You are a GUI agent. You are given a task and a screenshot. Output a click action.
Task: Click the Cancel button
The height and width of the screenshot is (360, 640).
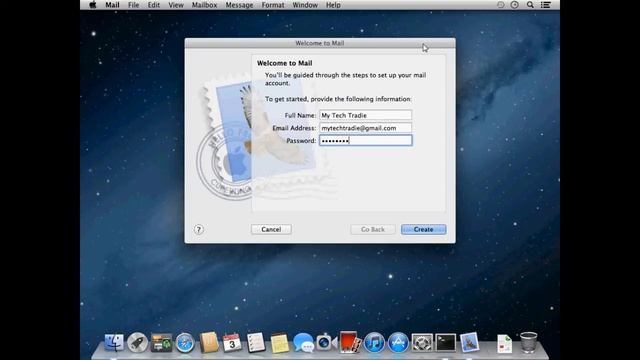click(271, 229)
